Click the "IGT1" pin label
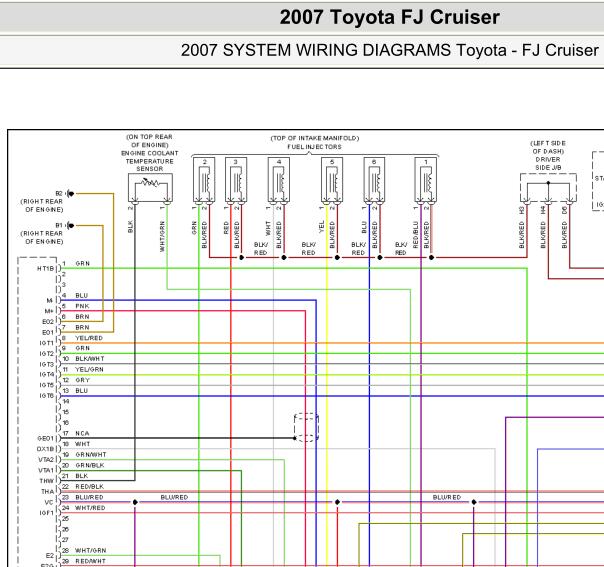The height and width of the screenshot is (567, 604). (47, 343)
